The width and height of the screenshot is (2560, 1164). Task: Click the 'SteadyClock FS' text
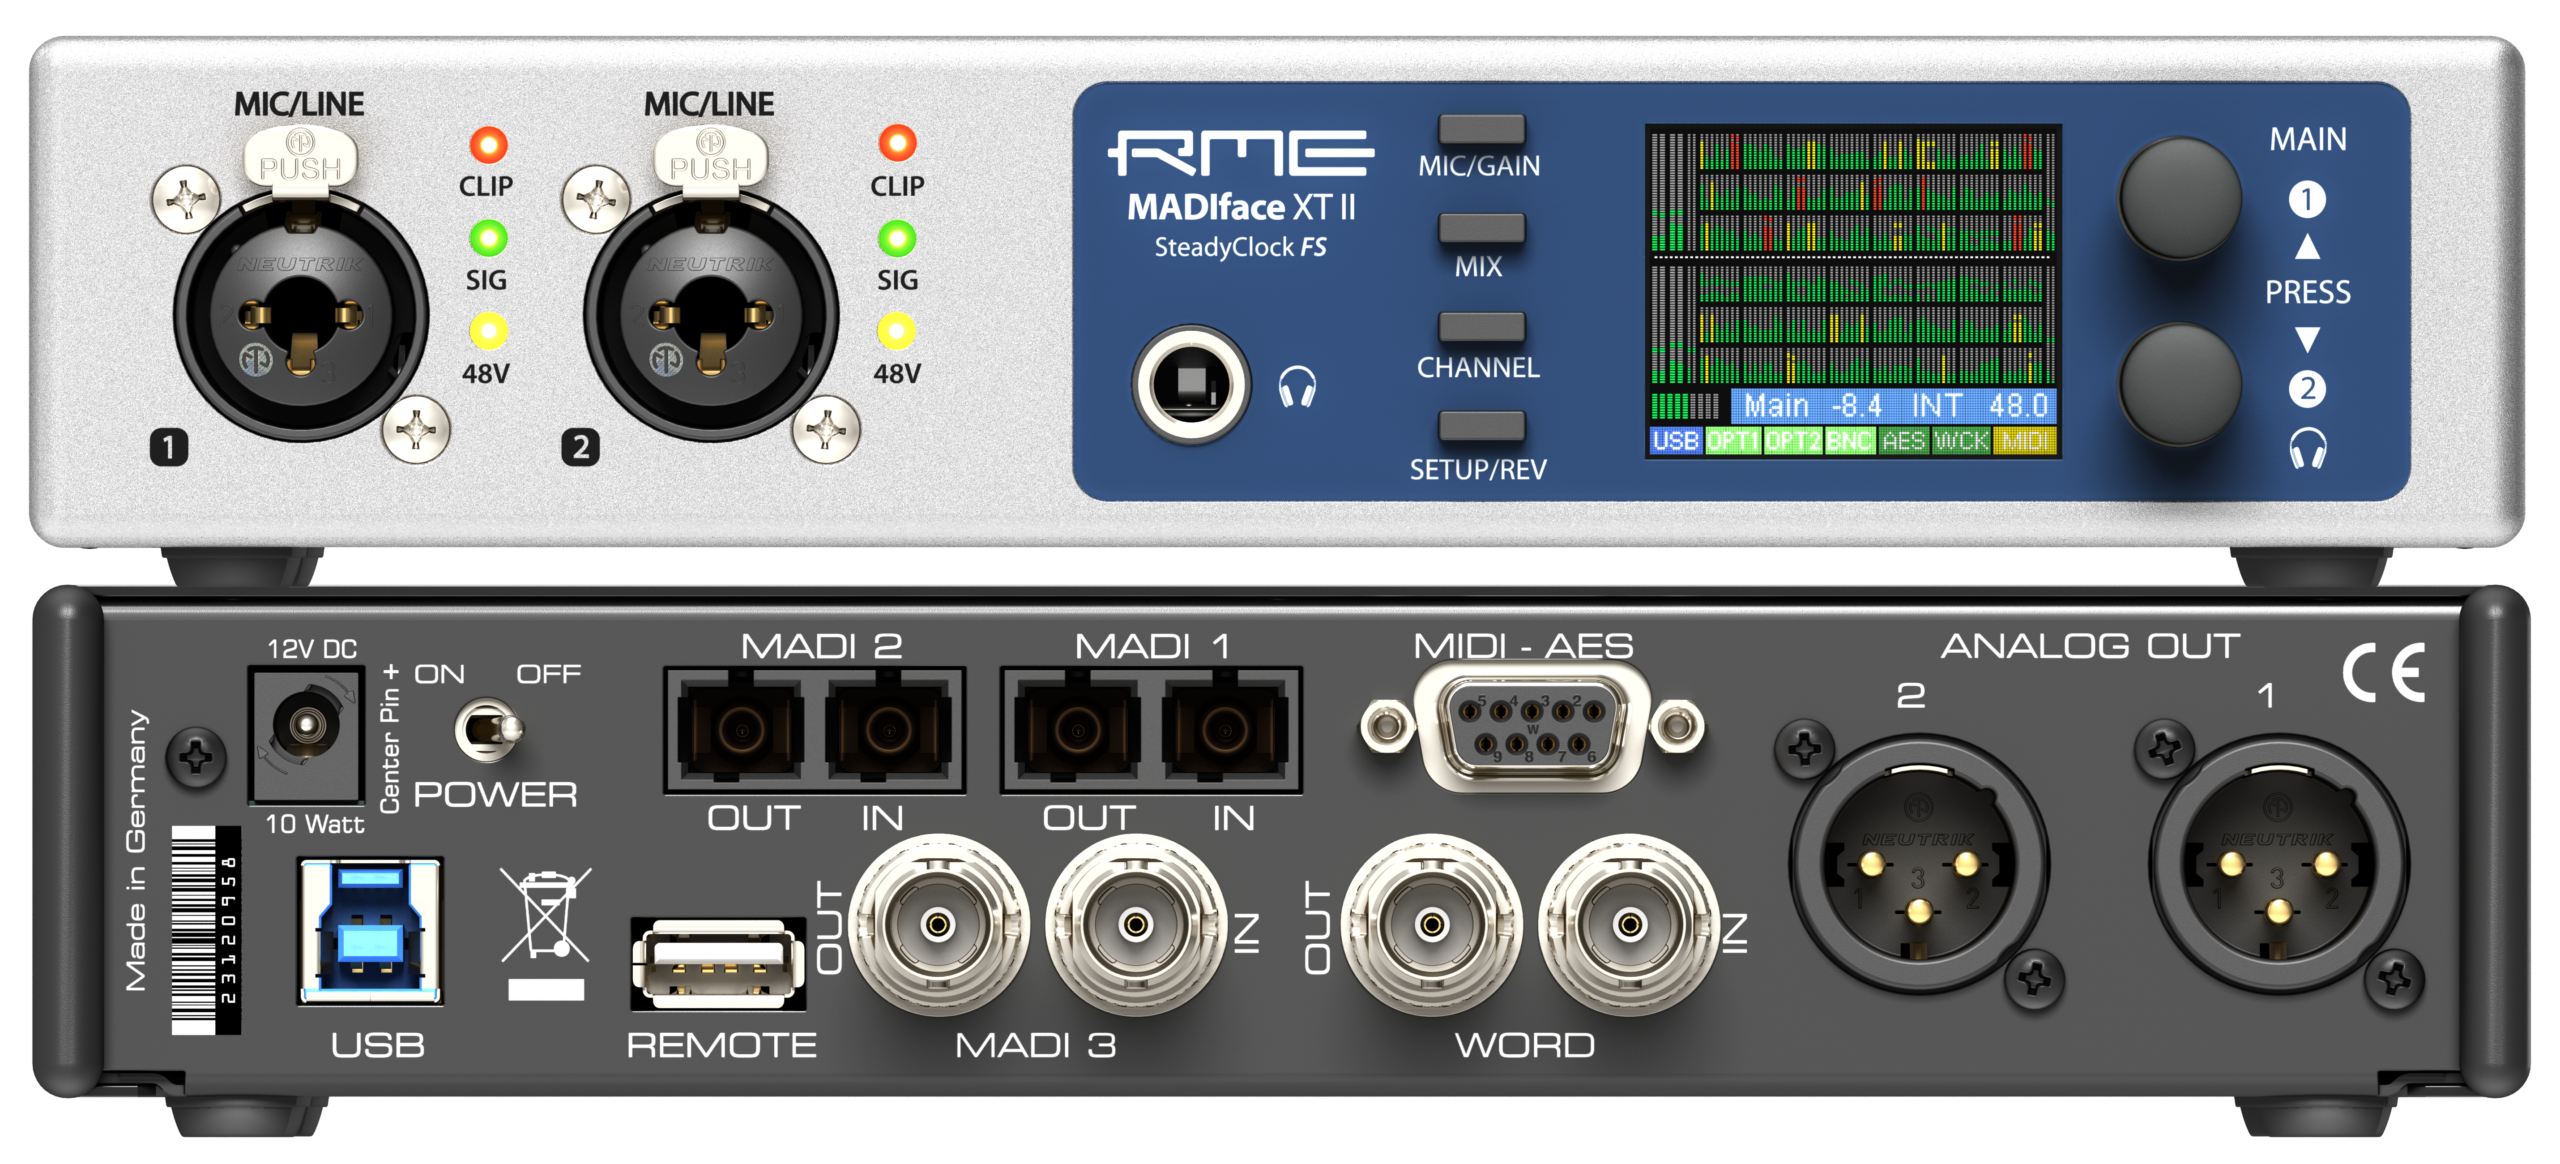point(1240,247)
